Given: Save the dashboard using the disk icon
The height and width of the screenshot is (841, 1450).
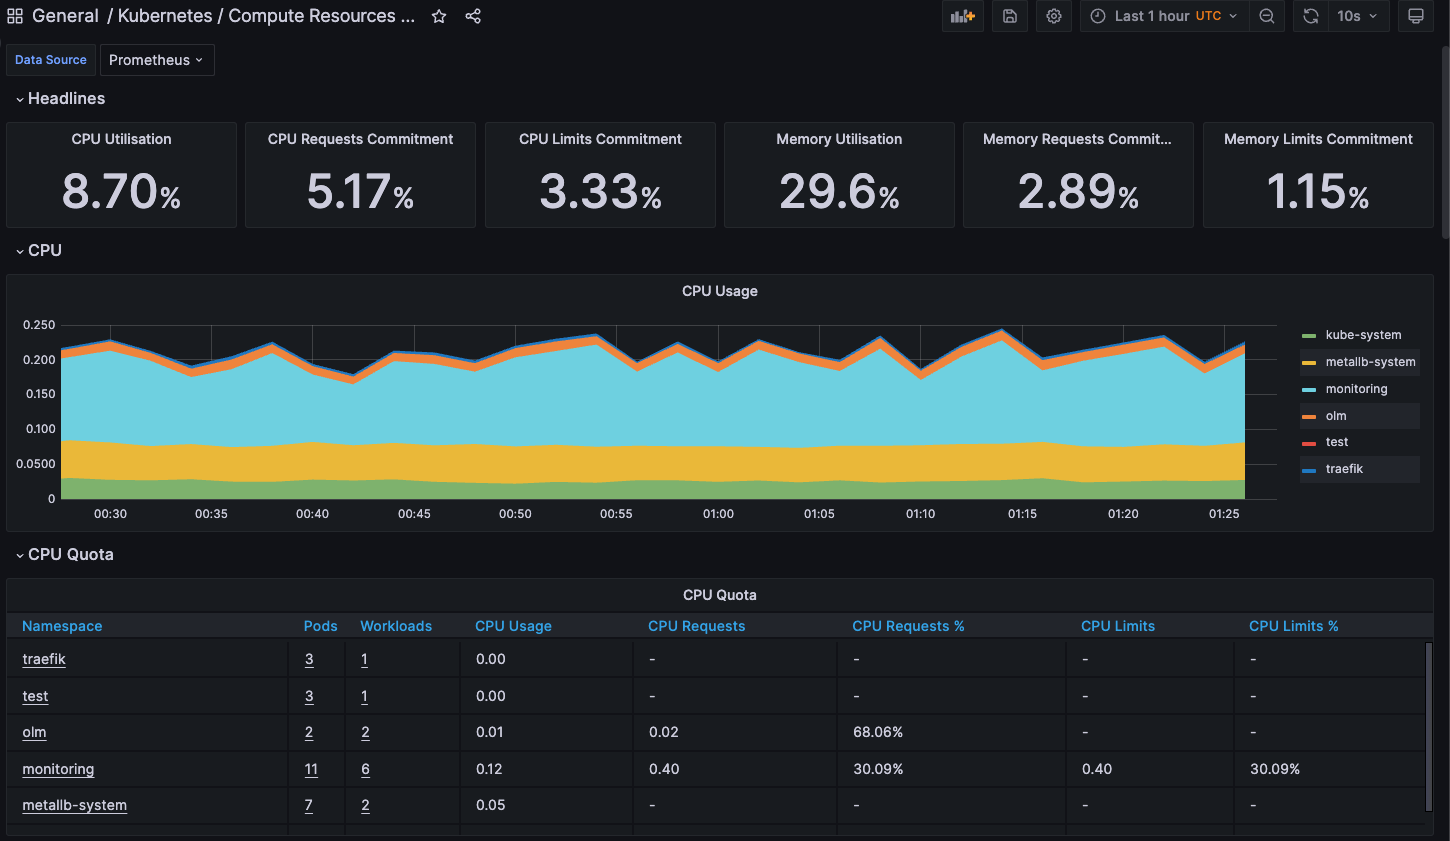Looking at the screenshot, I should click(1010, 16).
